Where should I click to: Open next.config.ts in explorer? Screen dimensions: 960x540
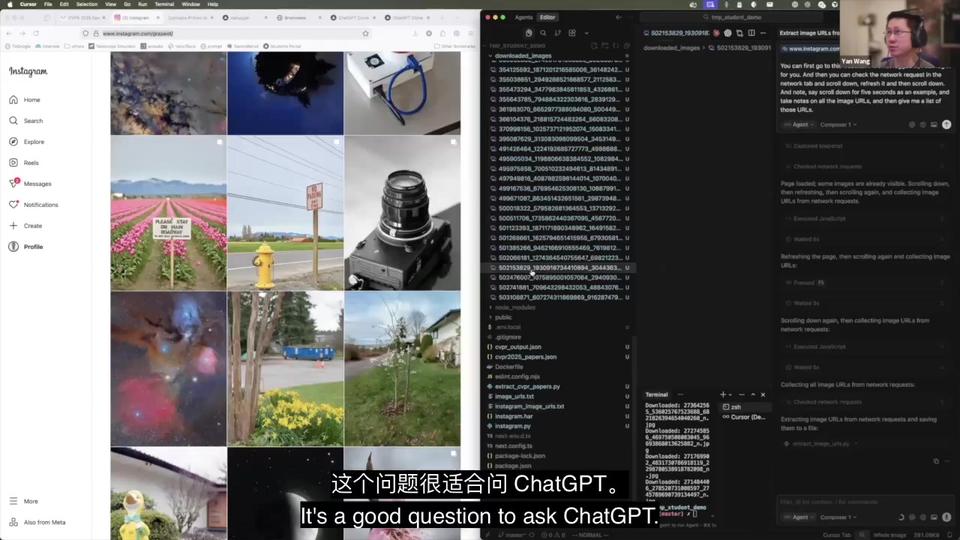513,446
